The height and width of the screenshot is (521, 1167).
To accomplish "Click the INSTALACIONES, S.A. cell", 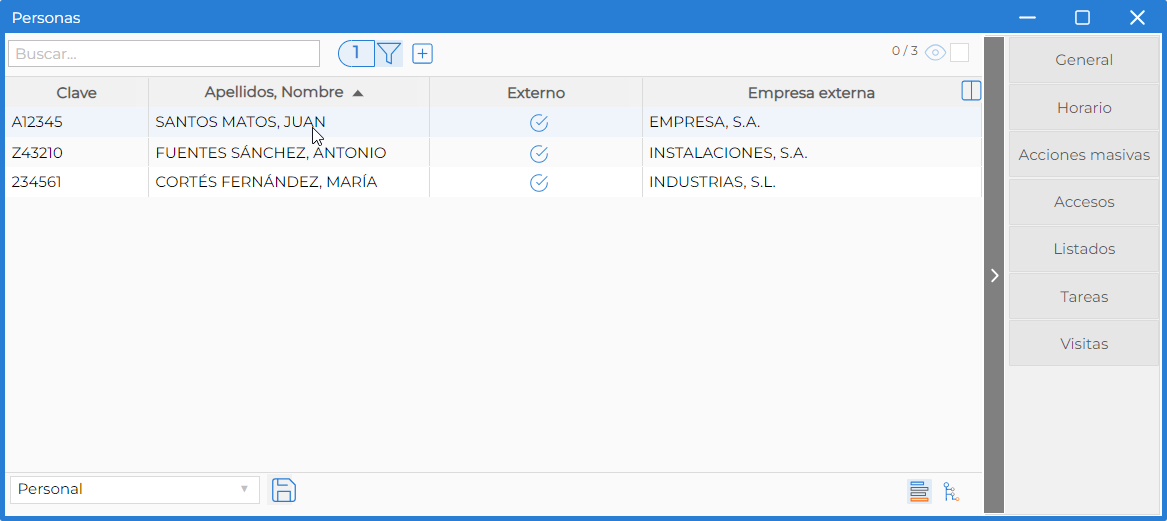I will (x=812, y=153).
